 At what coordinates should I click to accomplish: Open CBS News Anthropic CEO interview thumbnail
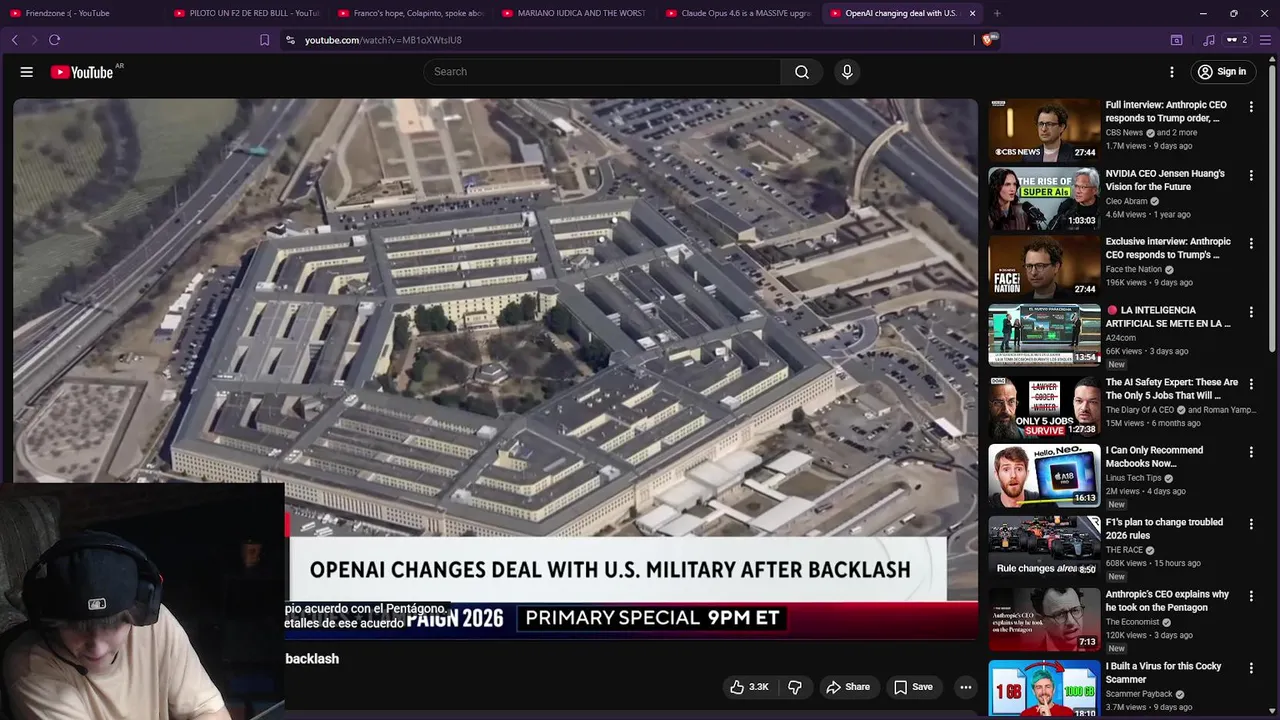coord(1044,130)
